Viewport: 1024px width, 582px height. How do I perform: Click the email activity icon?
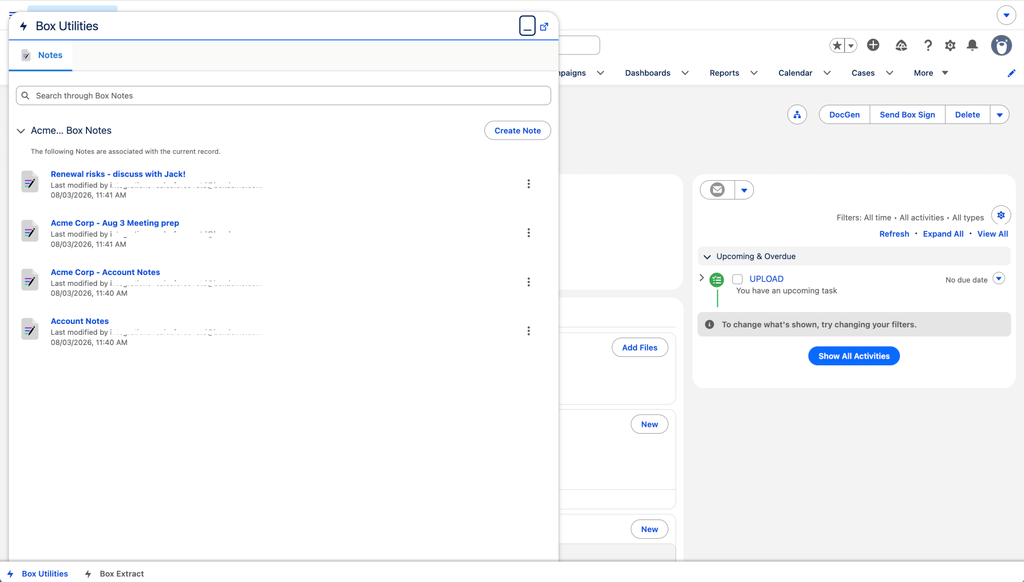pos(717,190)
